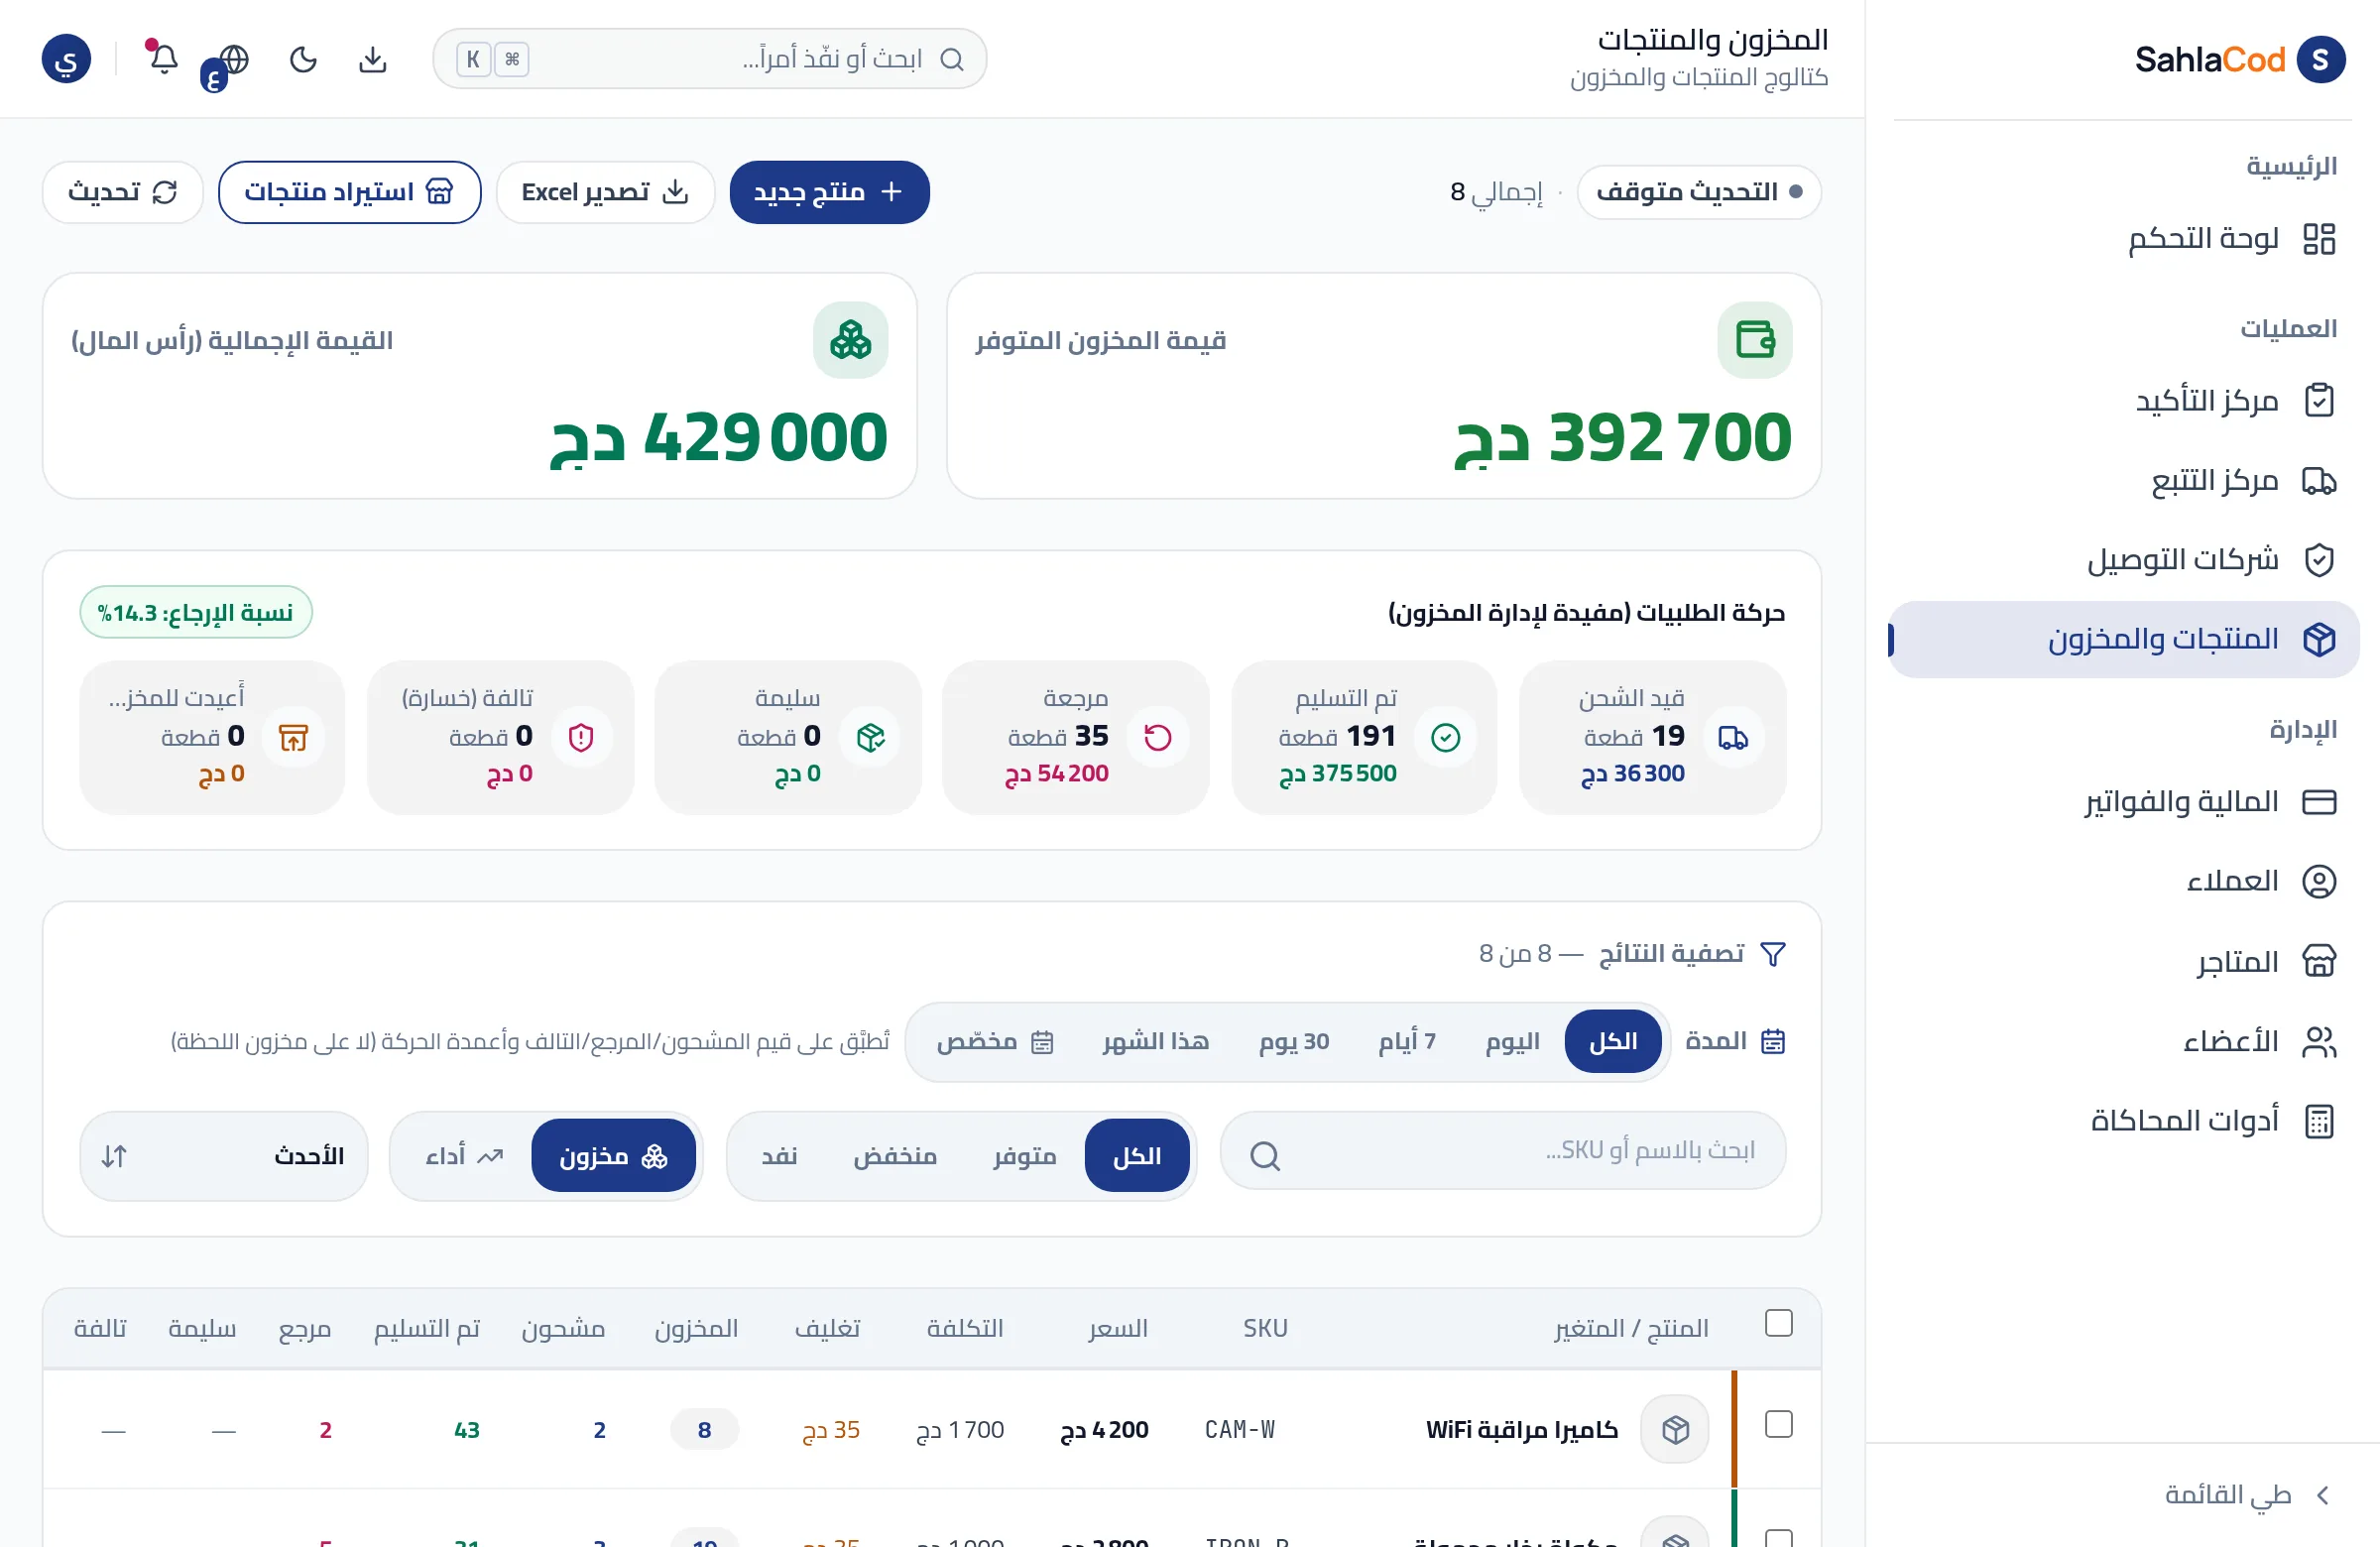Click check-circle icon in تم التسليم tile
The image size is (2380, 1547).
click(1445, 738)
